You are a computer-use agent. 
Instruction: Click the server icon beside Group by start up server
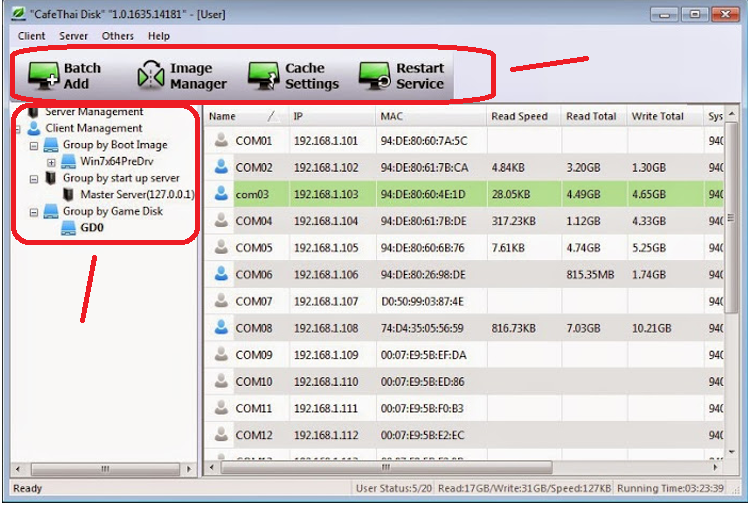click(x=50, y=178)
